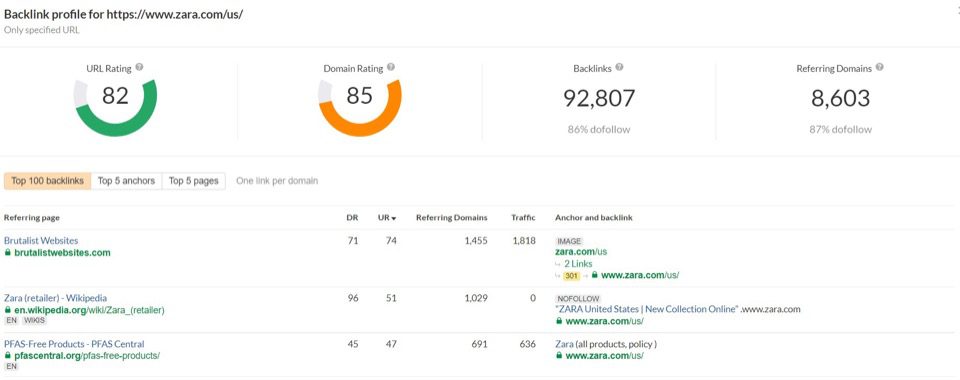Open Zara (retailer) - Wikipedia title link
The width and height of the screenshot is (960, 380).
pos(55,298)
